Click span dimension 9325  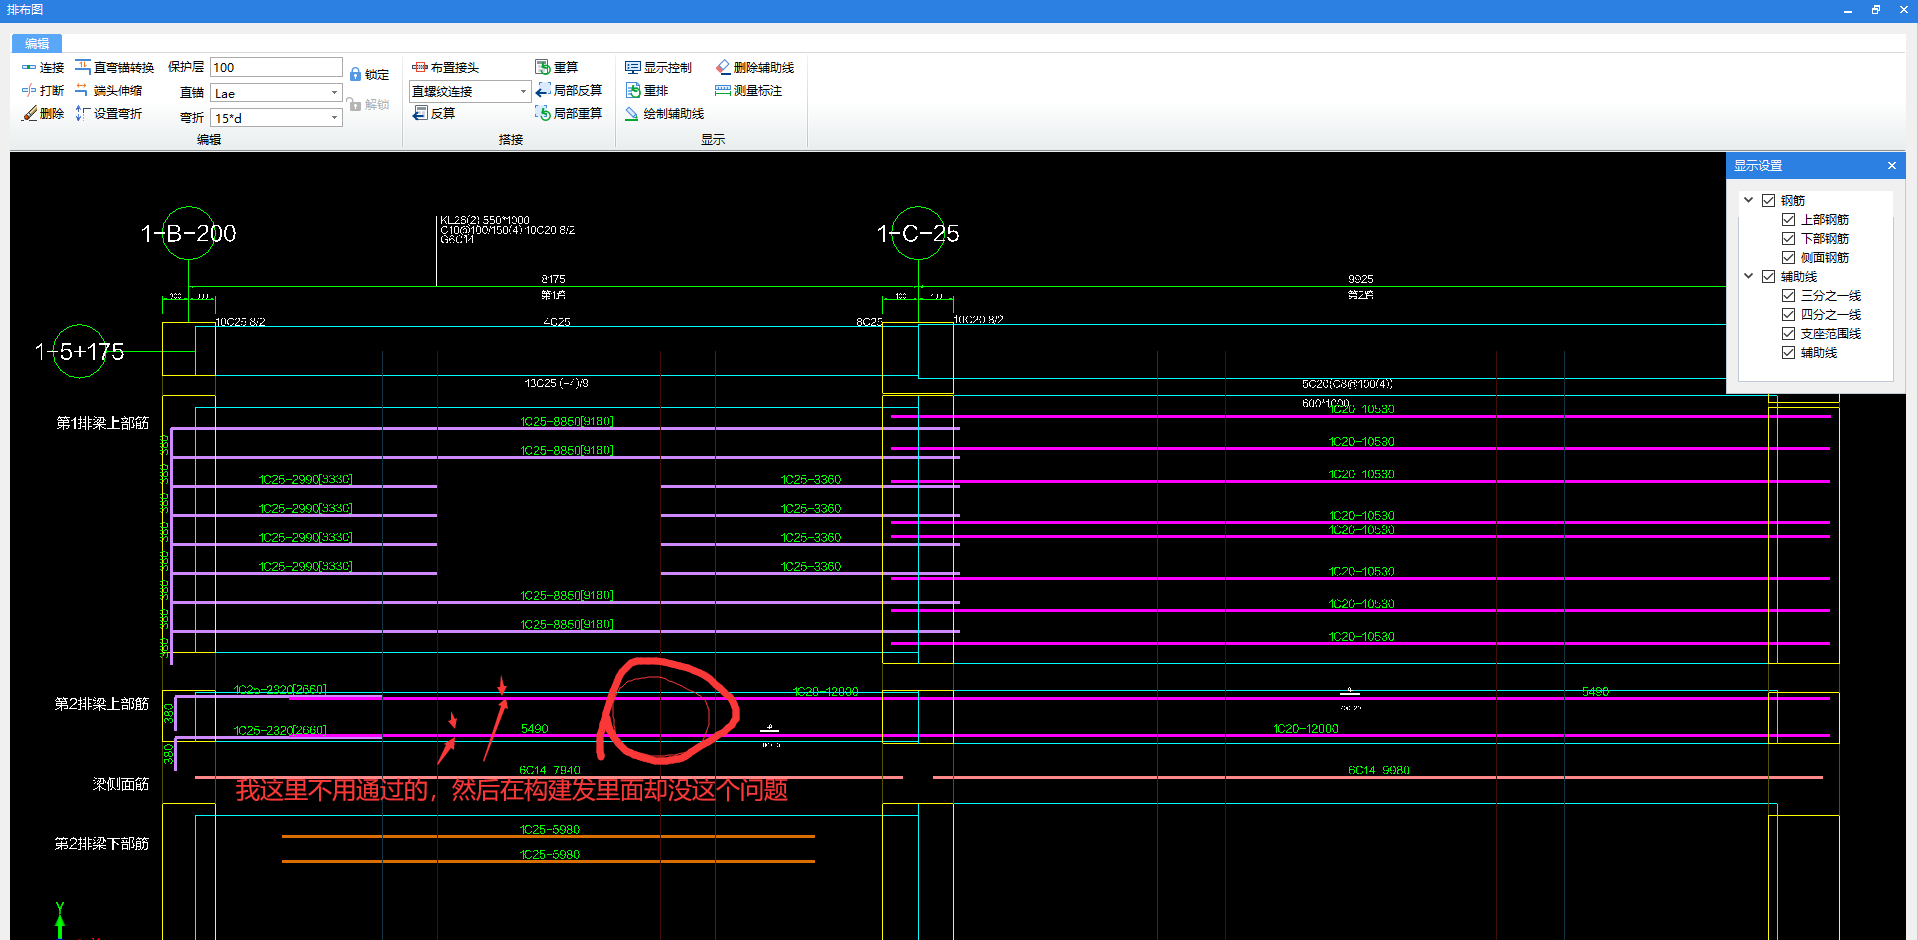pyautogui.click(x=1360, y=279)
